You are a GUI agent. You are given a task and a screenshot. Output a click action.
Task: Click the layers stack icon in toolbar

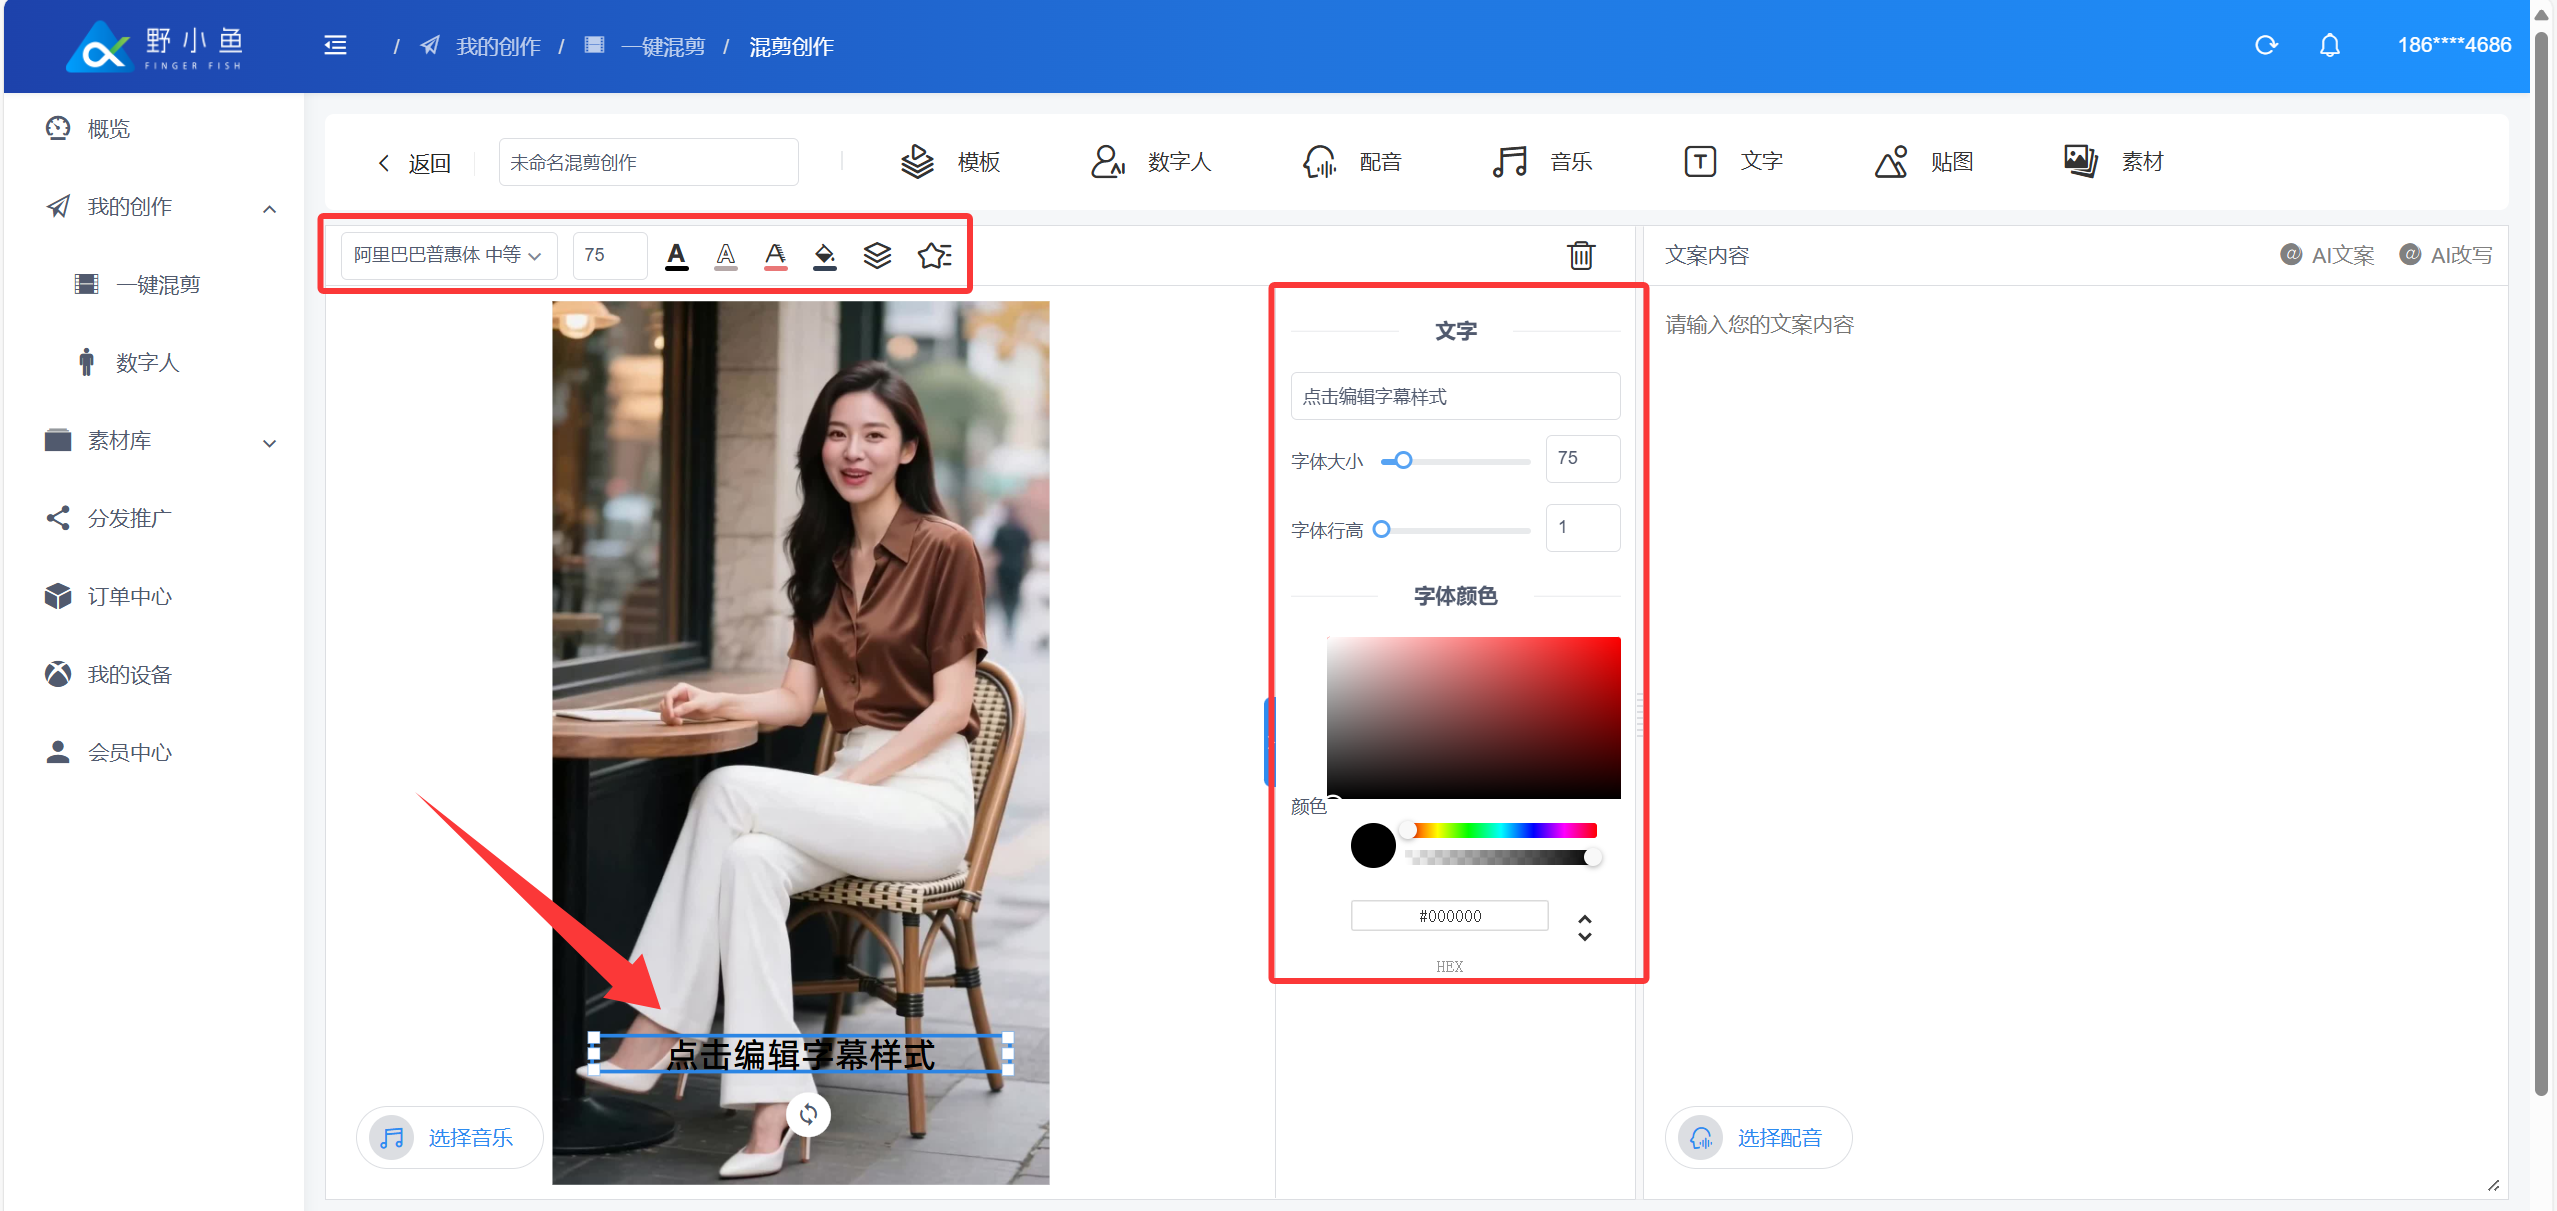click(877, 256)
